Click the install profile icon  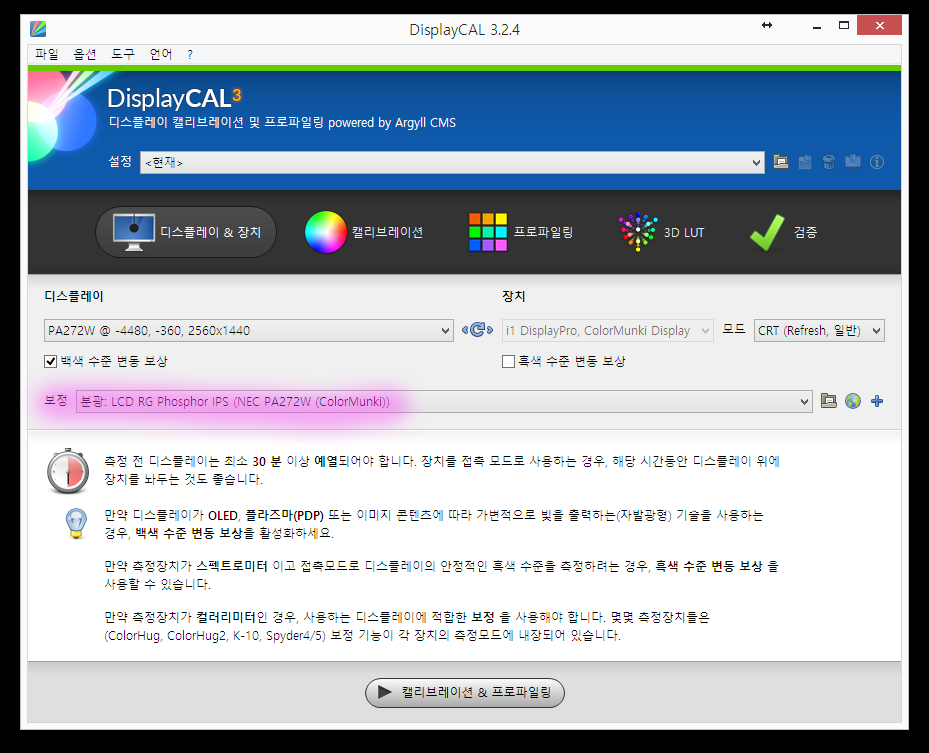853,161
